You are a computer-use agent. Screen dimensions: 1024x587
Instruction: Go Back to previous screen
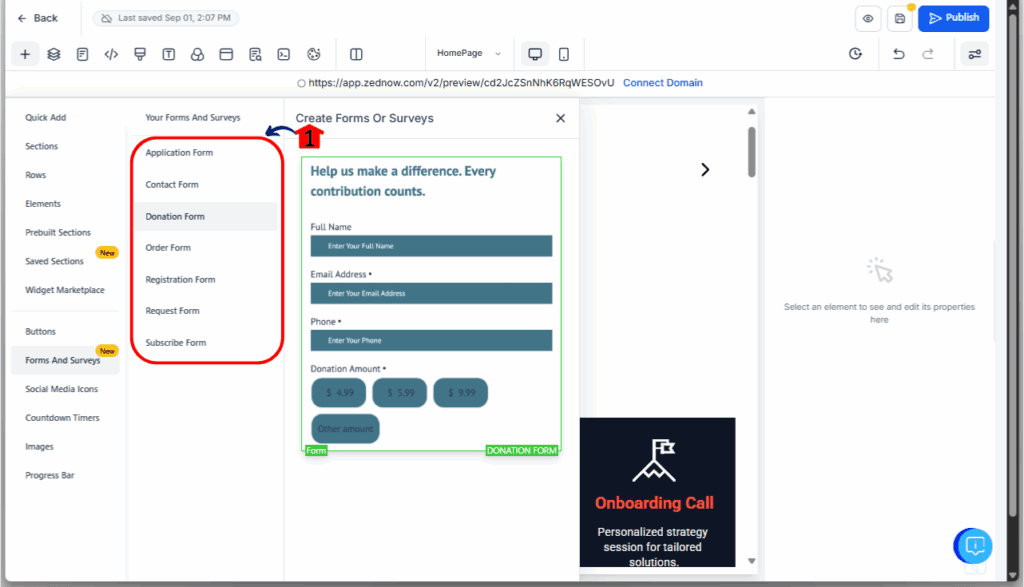tap(37, 18)
